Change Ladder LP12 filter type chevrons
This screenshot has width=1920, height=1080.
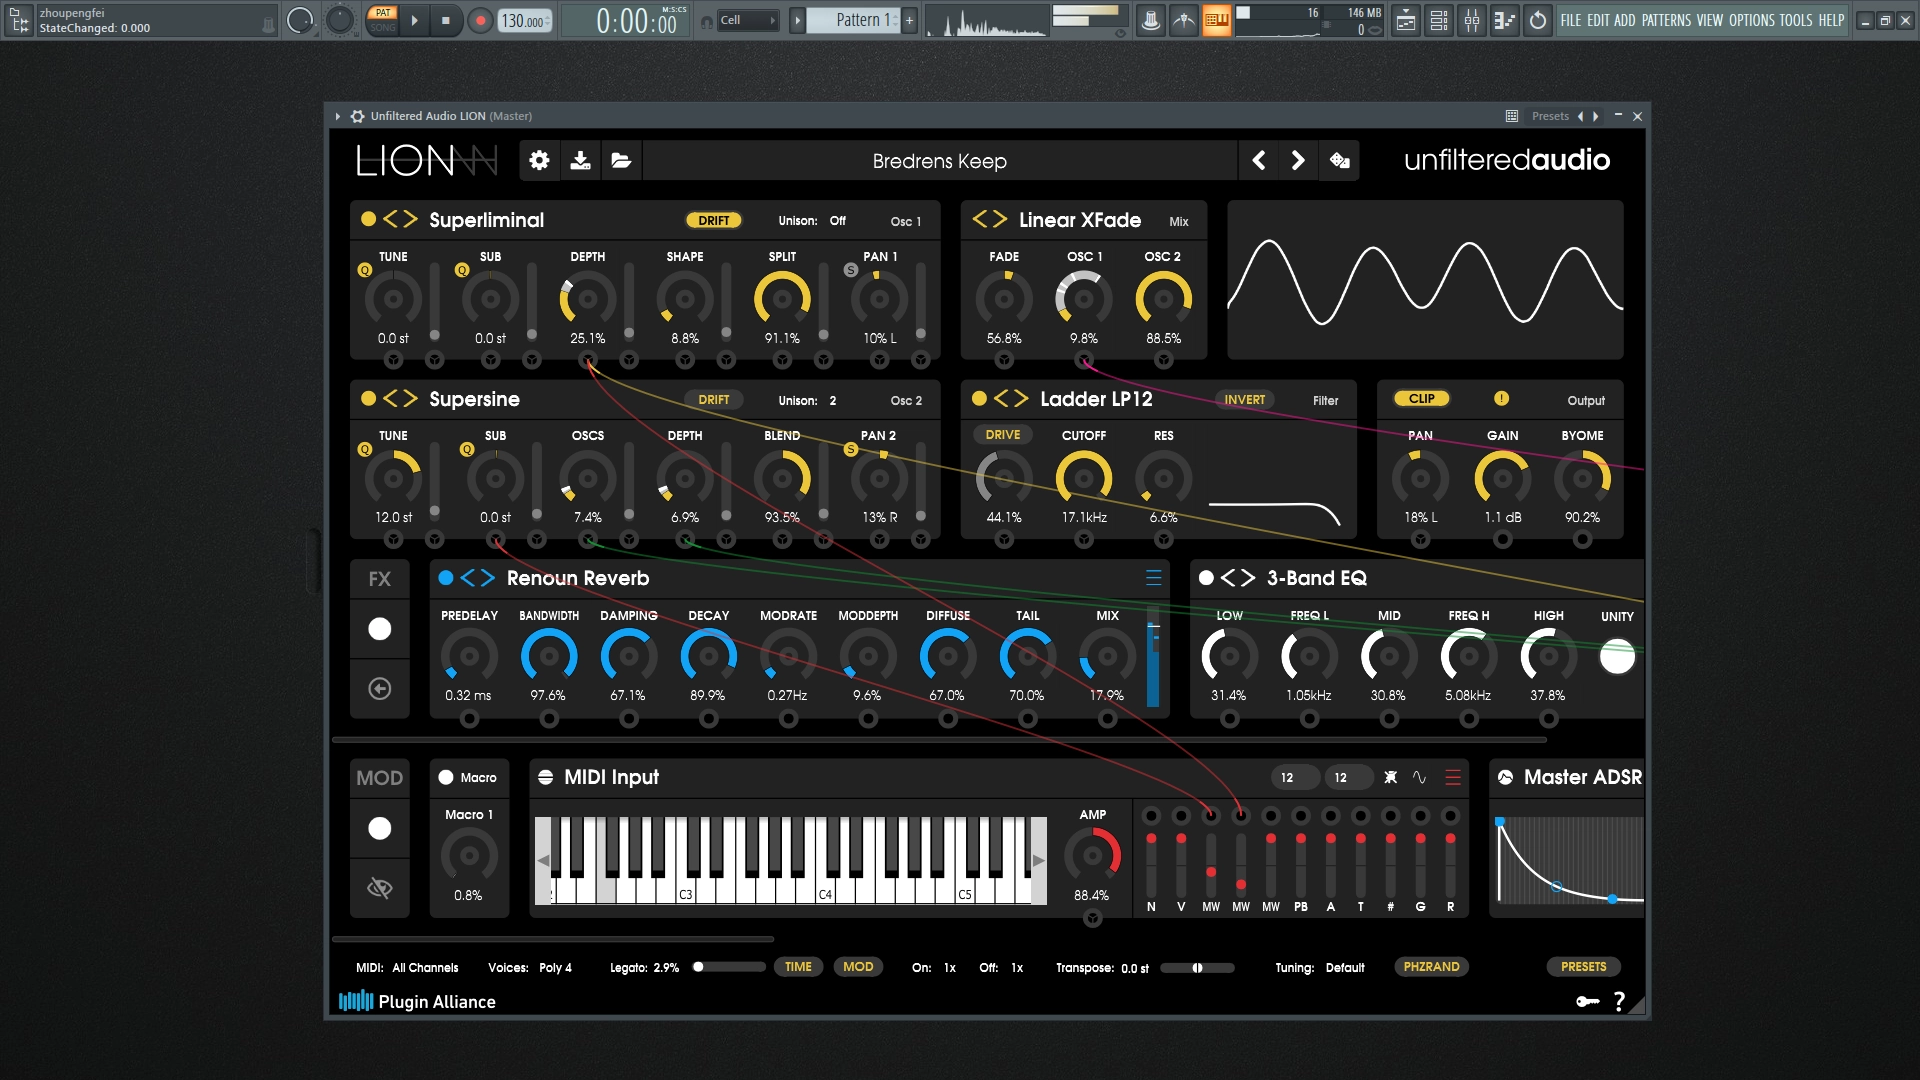[1011, 398]
